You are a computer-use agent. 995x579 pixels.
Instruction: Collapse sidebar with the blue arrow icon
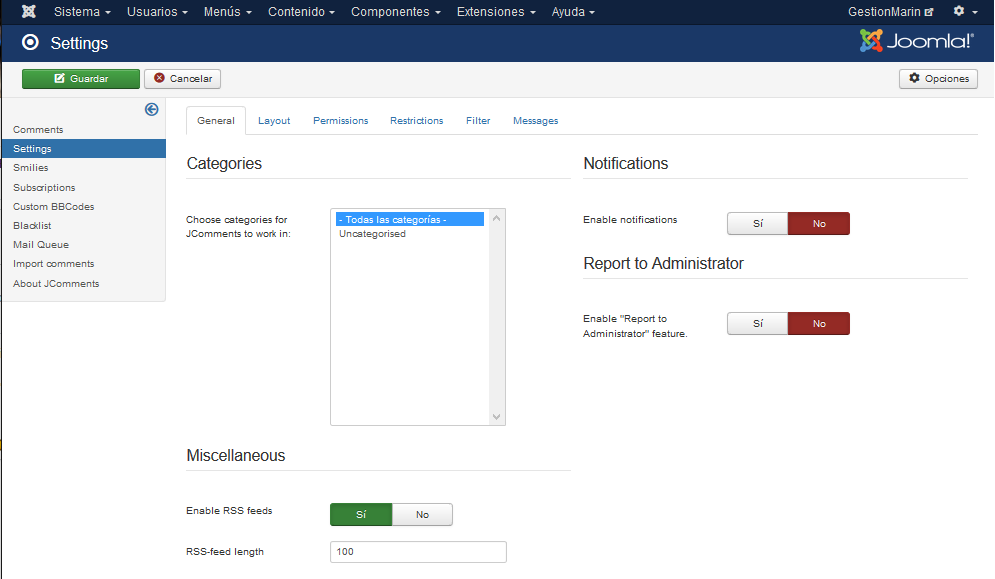(152, 110)
